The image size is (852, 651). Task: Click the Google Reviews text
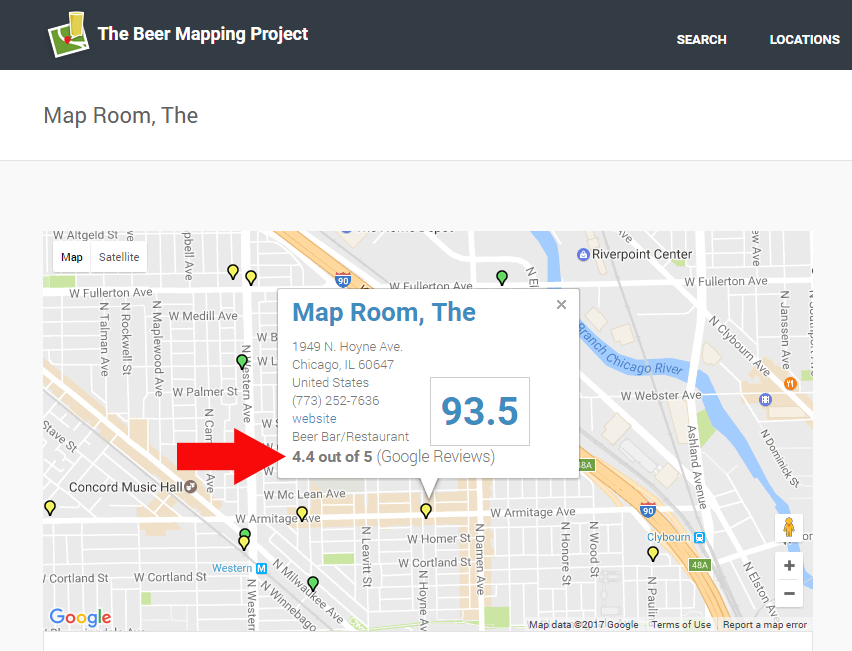point(436,456)
